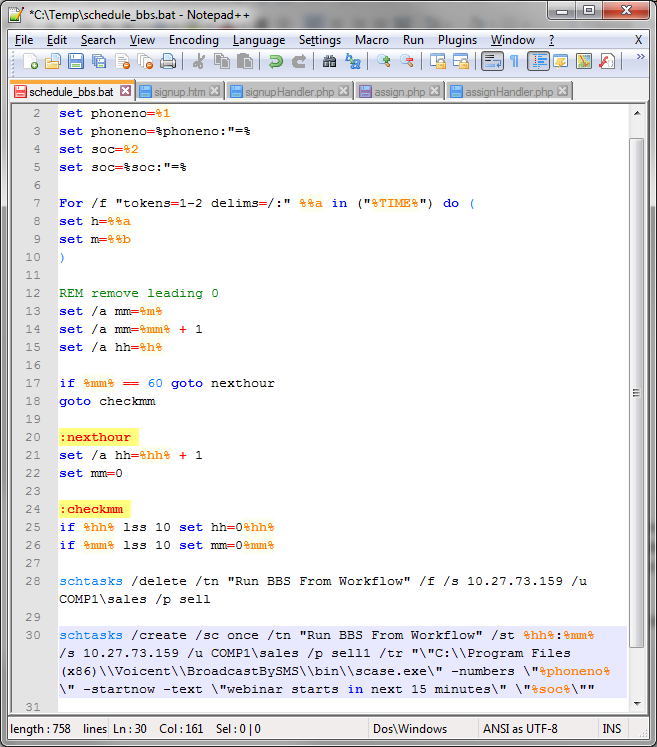657x747 pixels.
Task: Click the Undo arrow icon
Action: pos(275,62)
